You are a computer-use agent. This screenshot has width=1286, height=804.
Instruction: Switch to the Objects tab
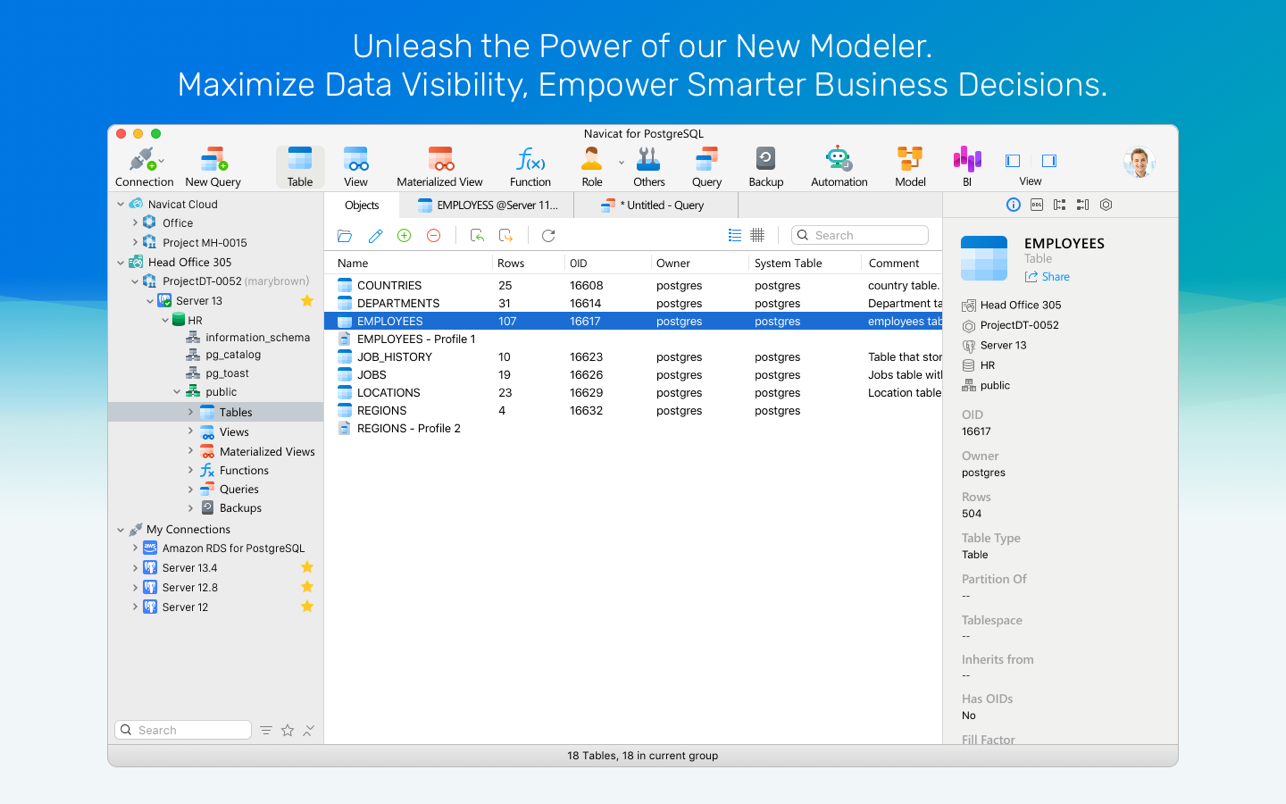tap(362, 205)
